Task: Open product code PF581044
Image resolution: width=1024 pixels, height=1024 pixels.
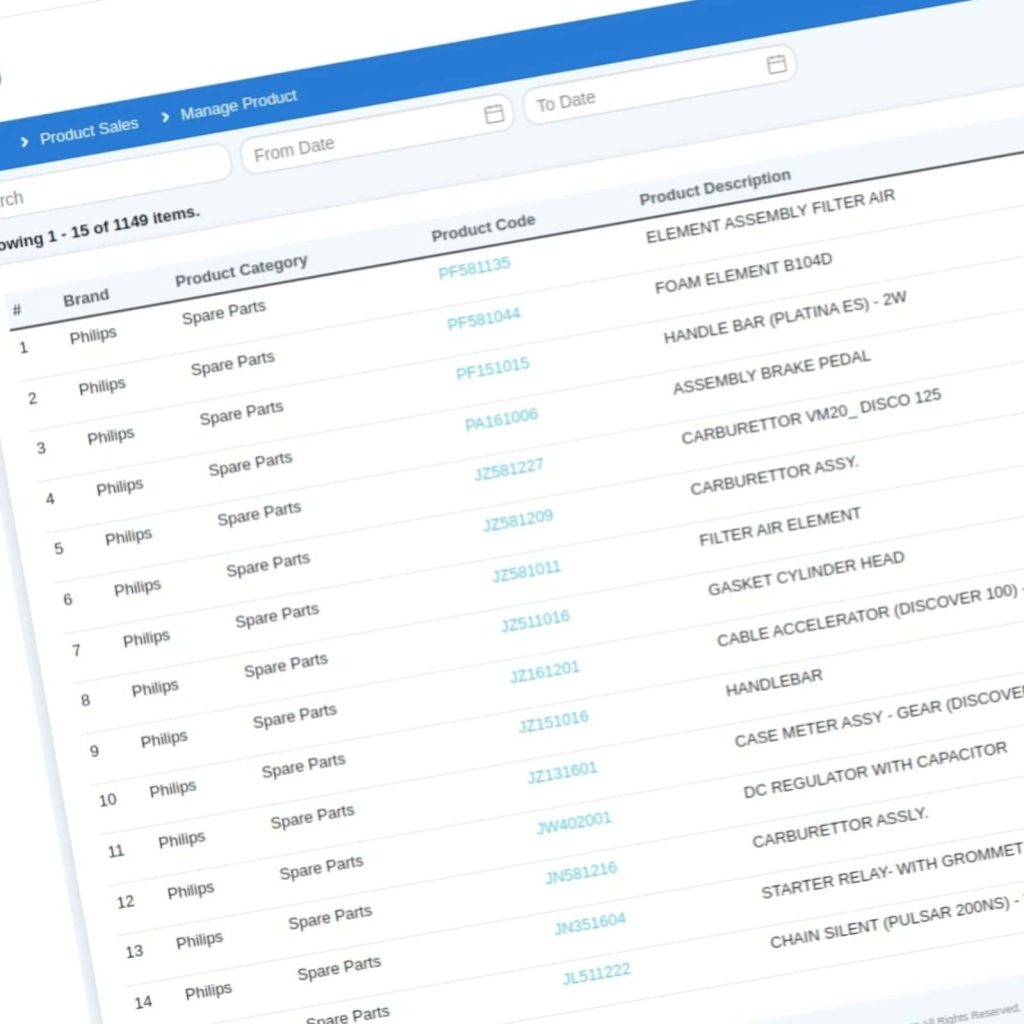Action: tap(483, 318)
